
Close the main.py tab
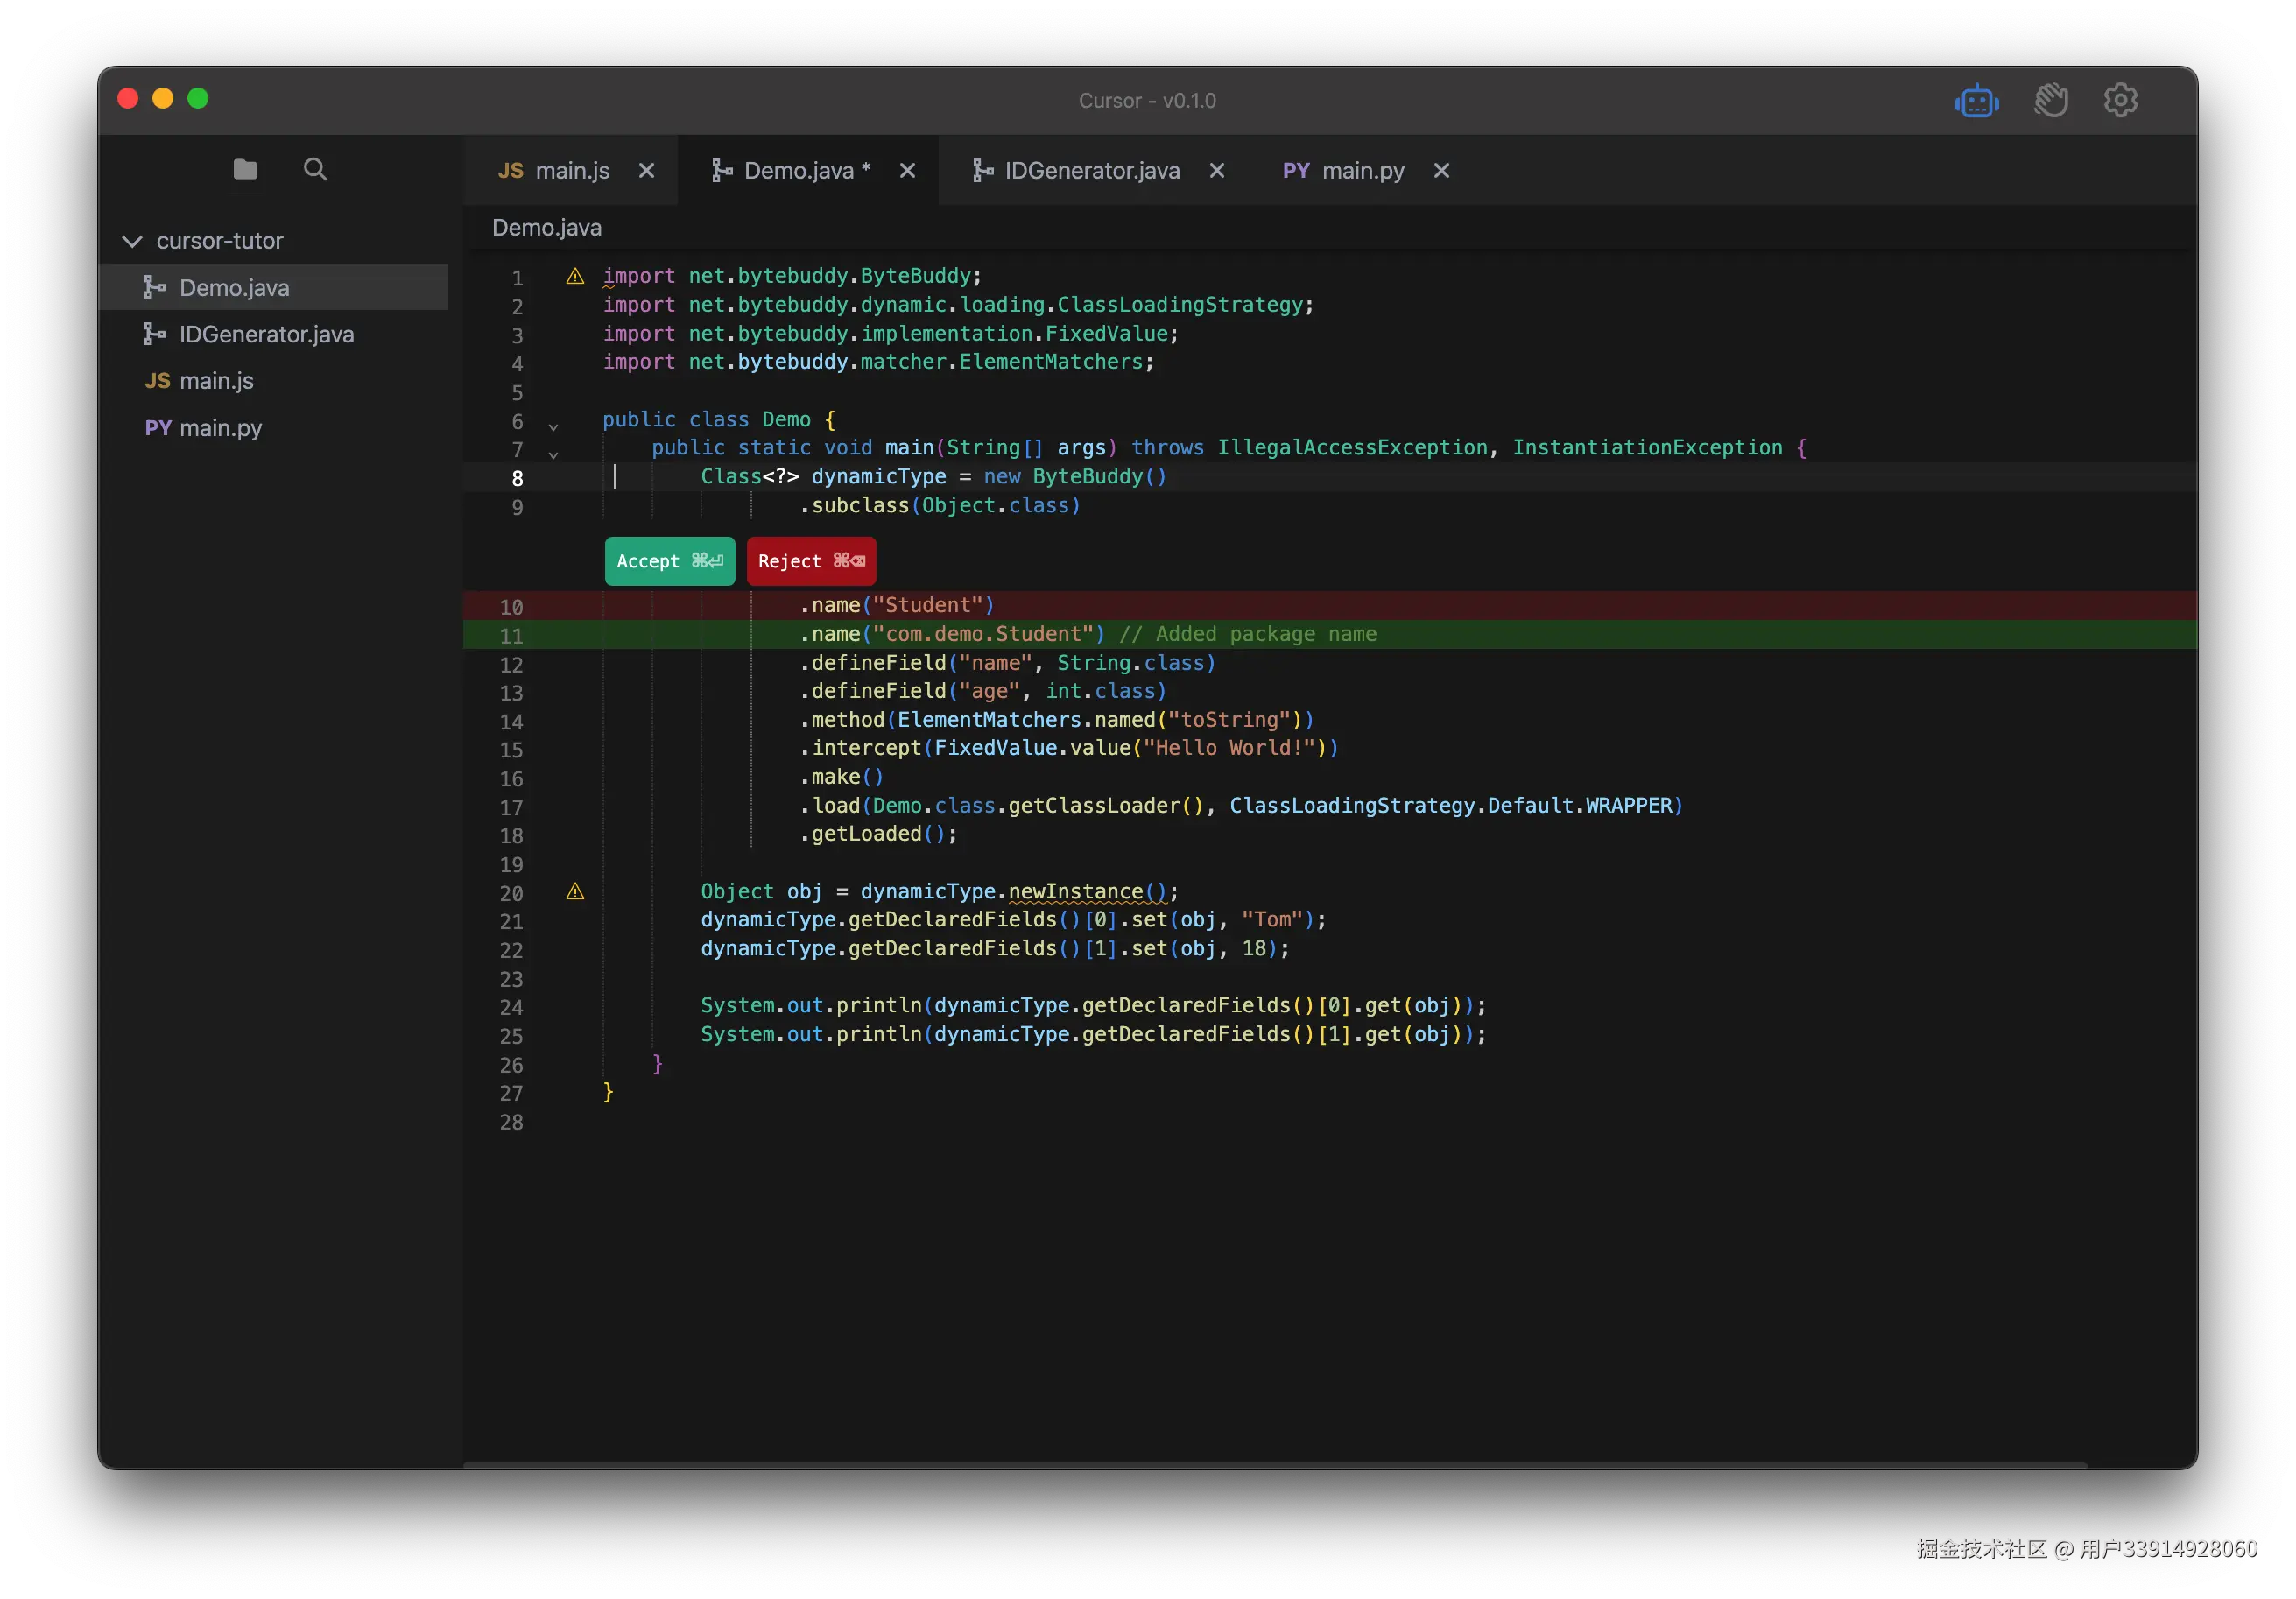[1441, 171]
